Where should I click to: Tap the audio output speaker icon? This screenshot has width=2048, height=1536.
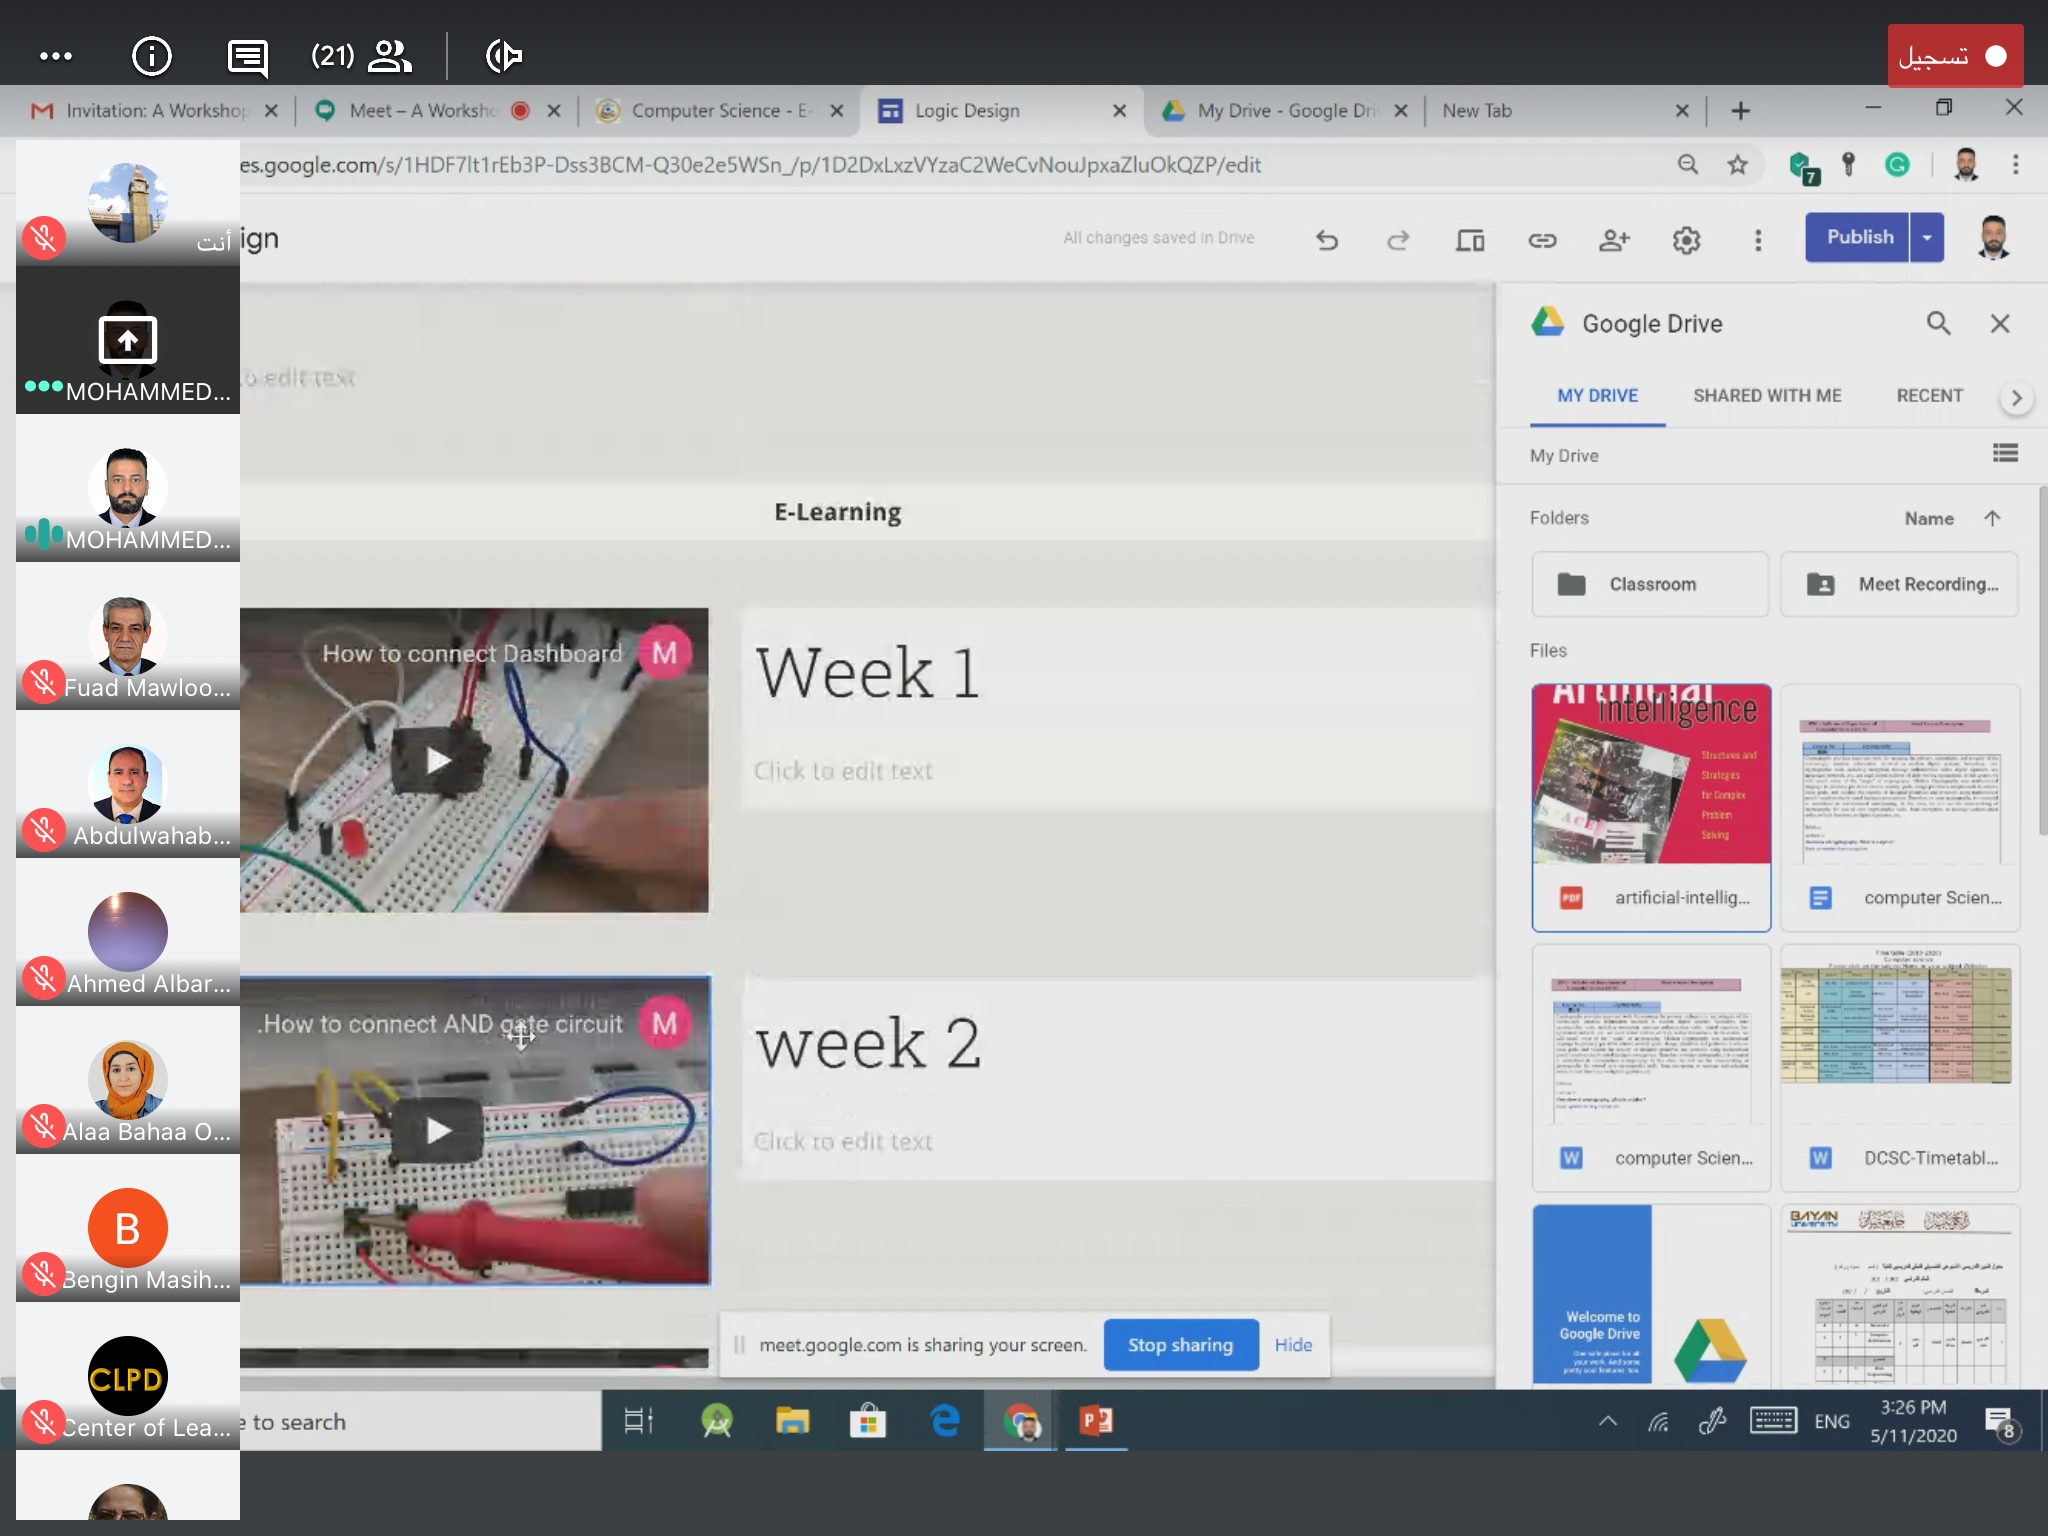pos(503,56)
